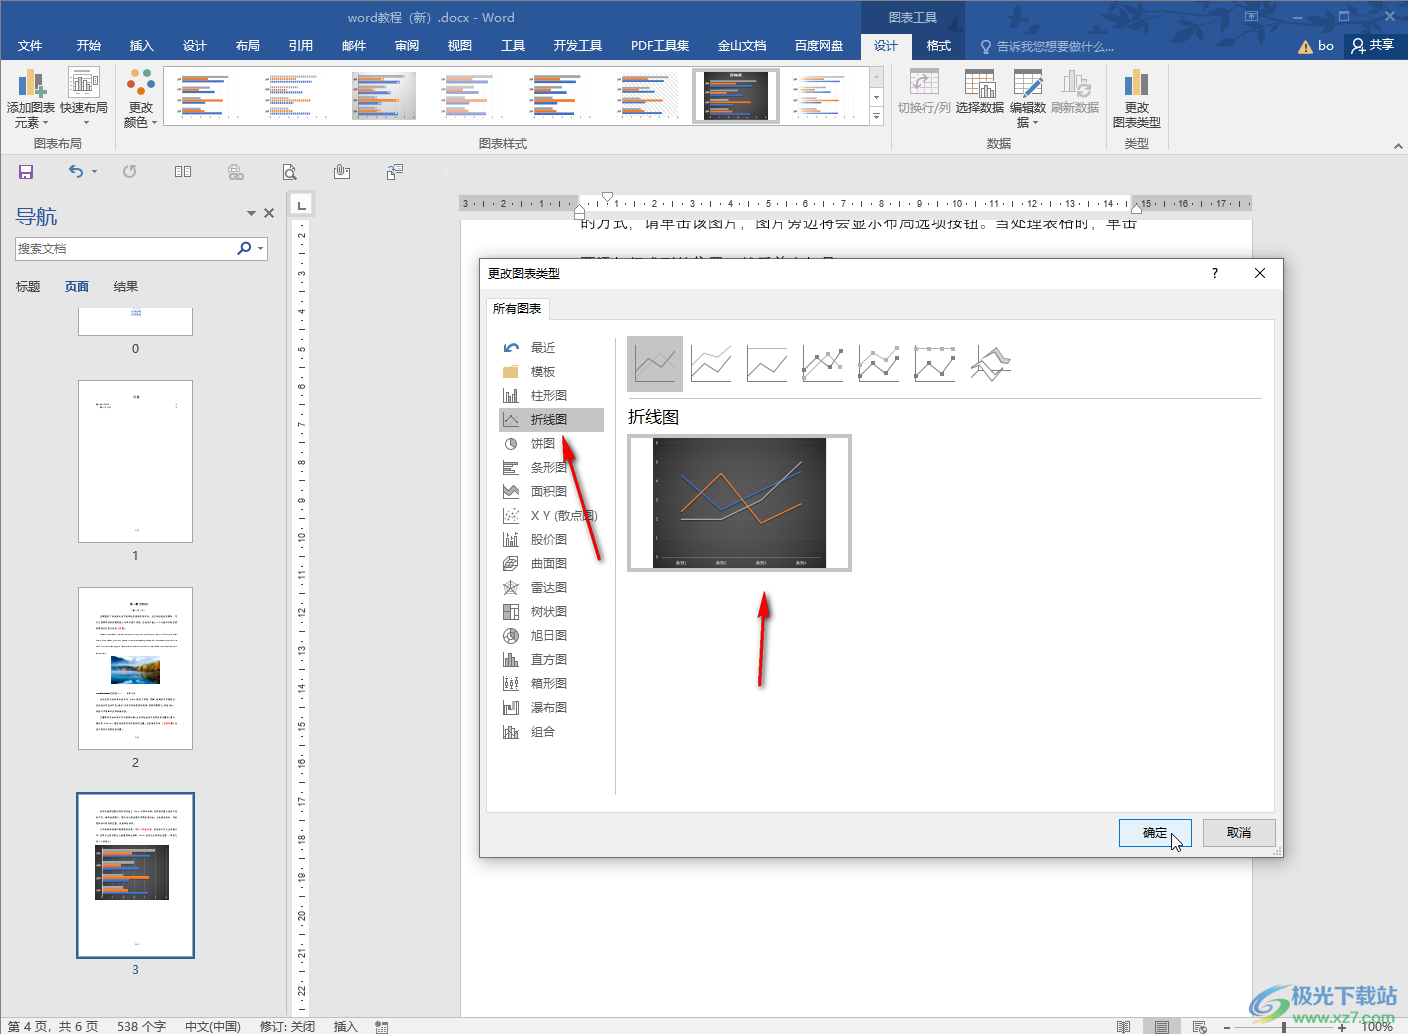Select the dark chart style thumbnail
Image resolution: width=1408 pixels, height=1034 pixels.
click(736, 96)
